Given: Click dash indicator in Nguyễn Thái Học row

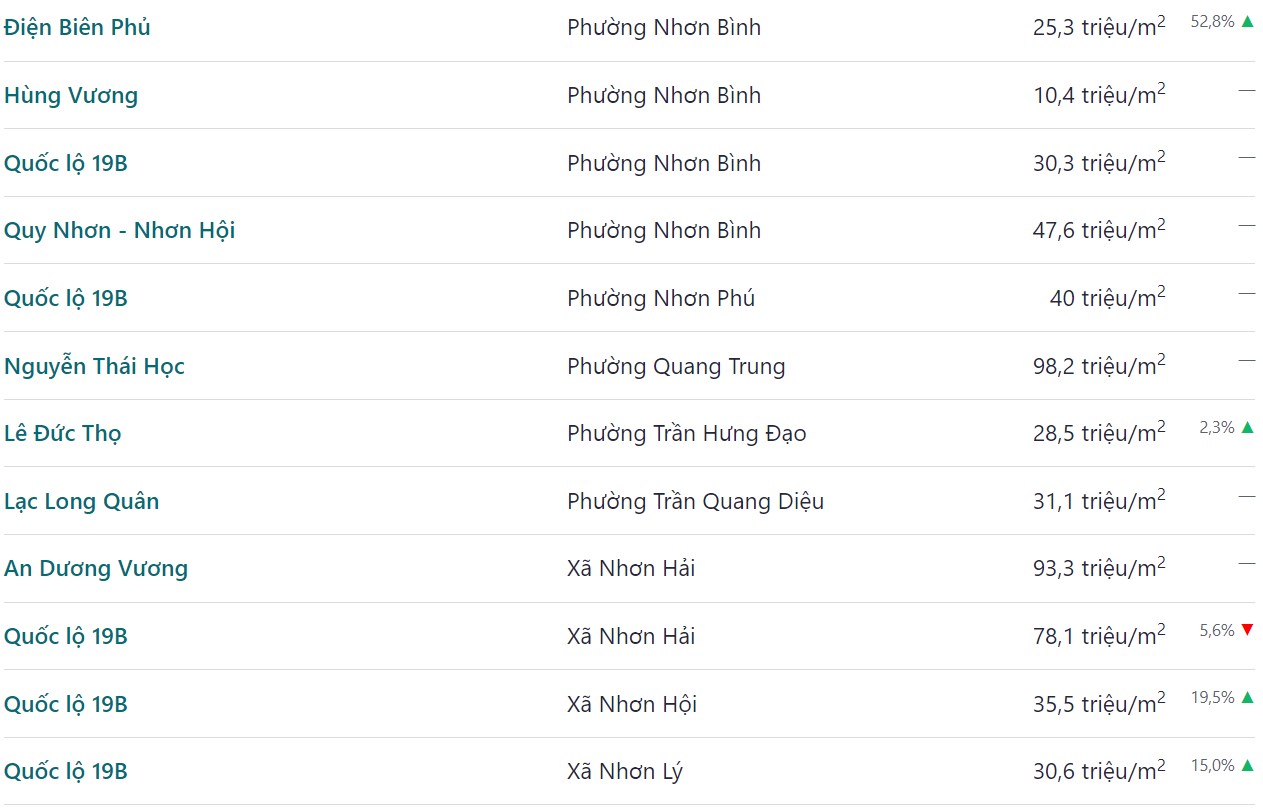Looking at the screenshot, I should click(x=1246, y=360).
